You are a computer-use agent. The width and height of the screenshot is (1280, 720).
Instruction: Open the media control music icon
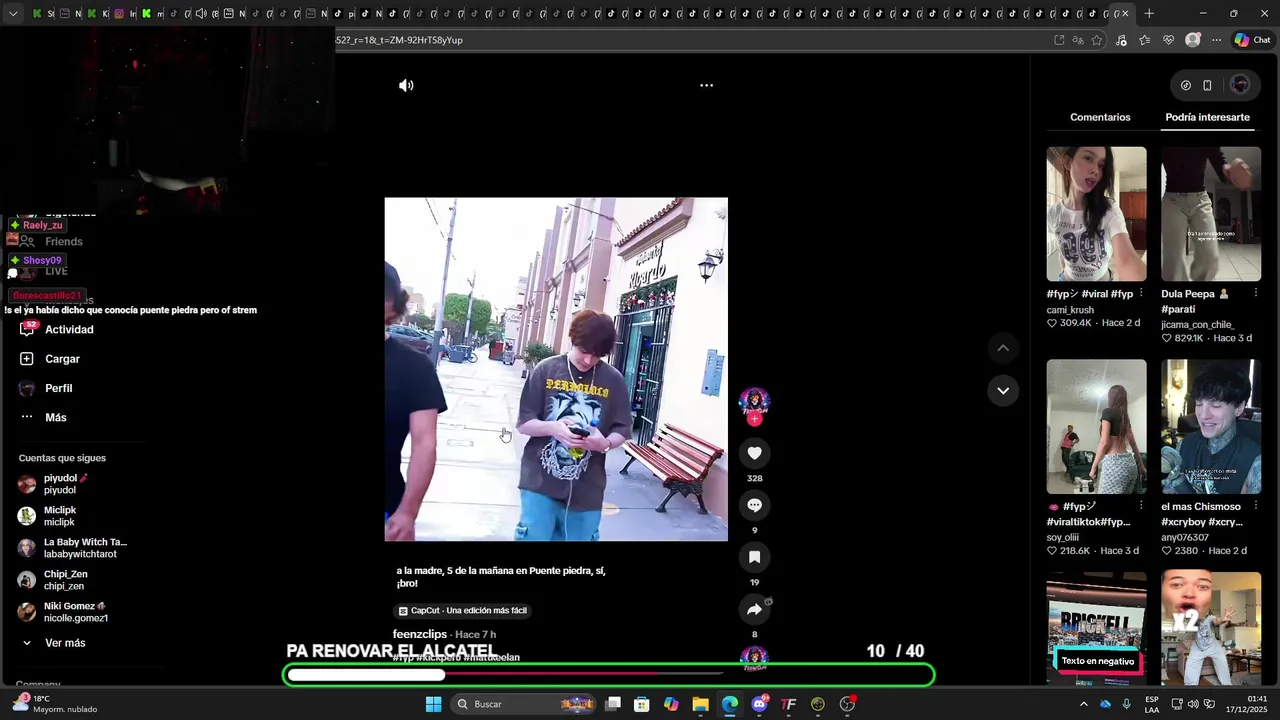tap(1121, 40)
